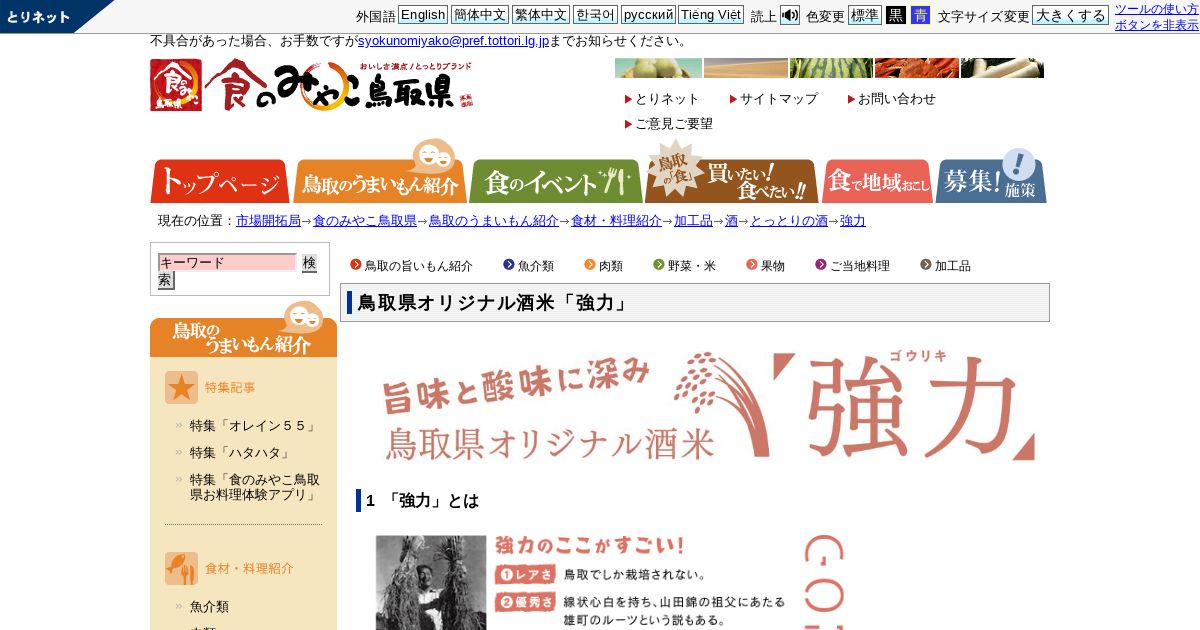Switch language to русский
Image resolution: width=1200 pixels, height=630 pixels.
[x=648, y=15]
